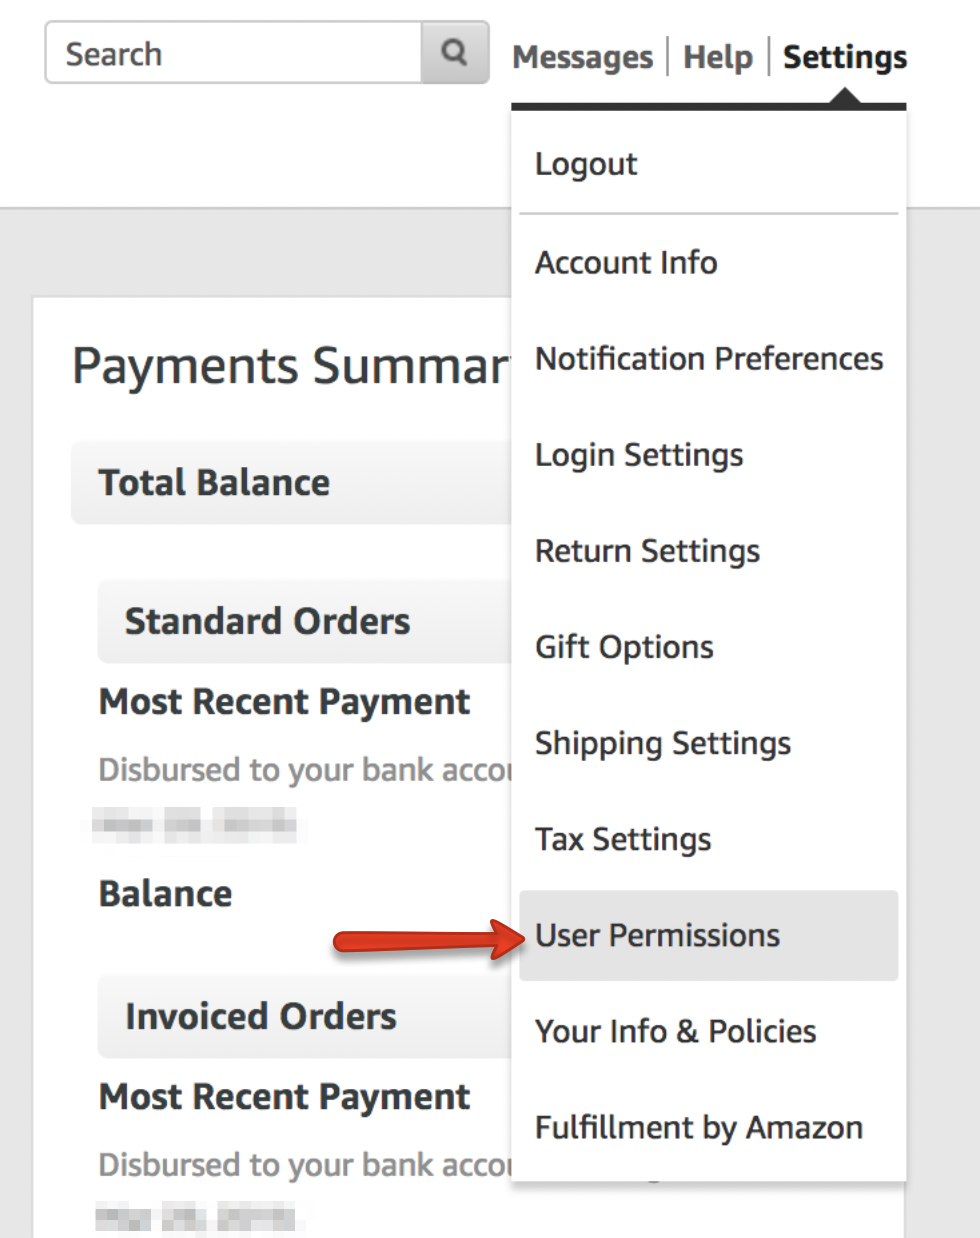Click into the Search text field
This screenshot has height=1238, width=980.
pos(233,52)
